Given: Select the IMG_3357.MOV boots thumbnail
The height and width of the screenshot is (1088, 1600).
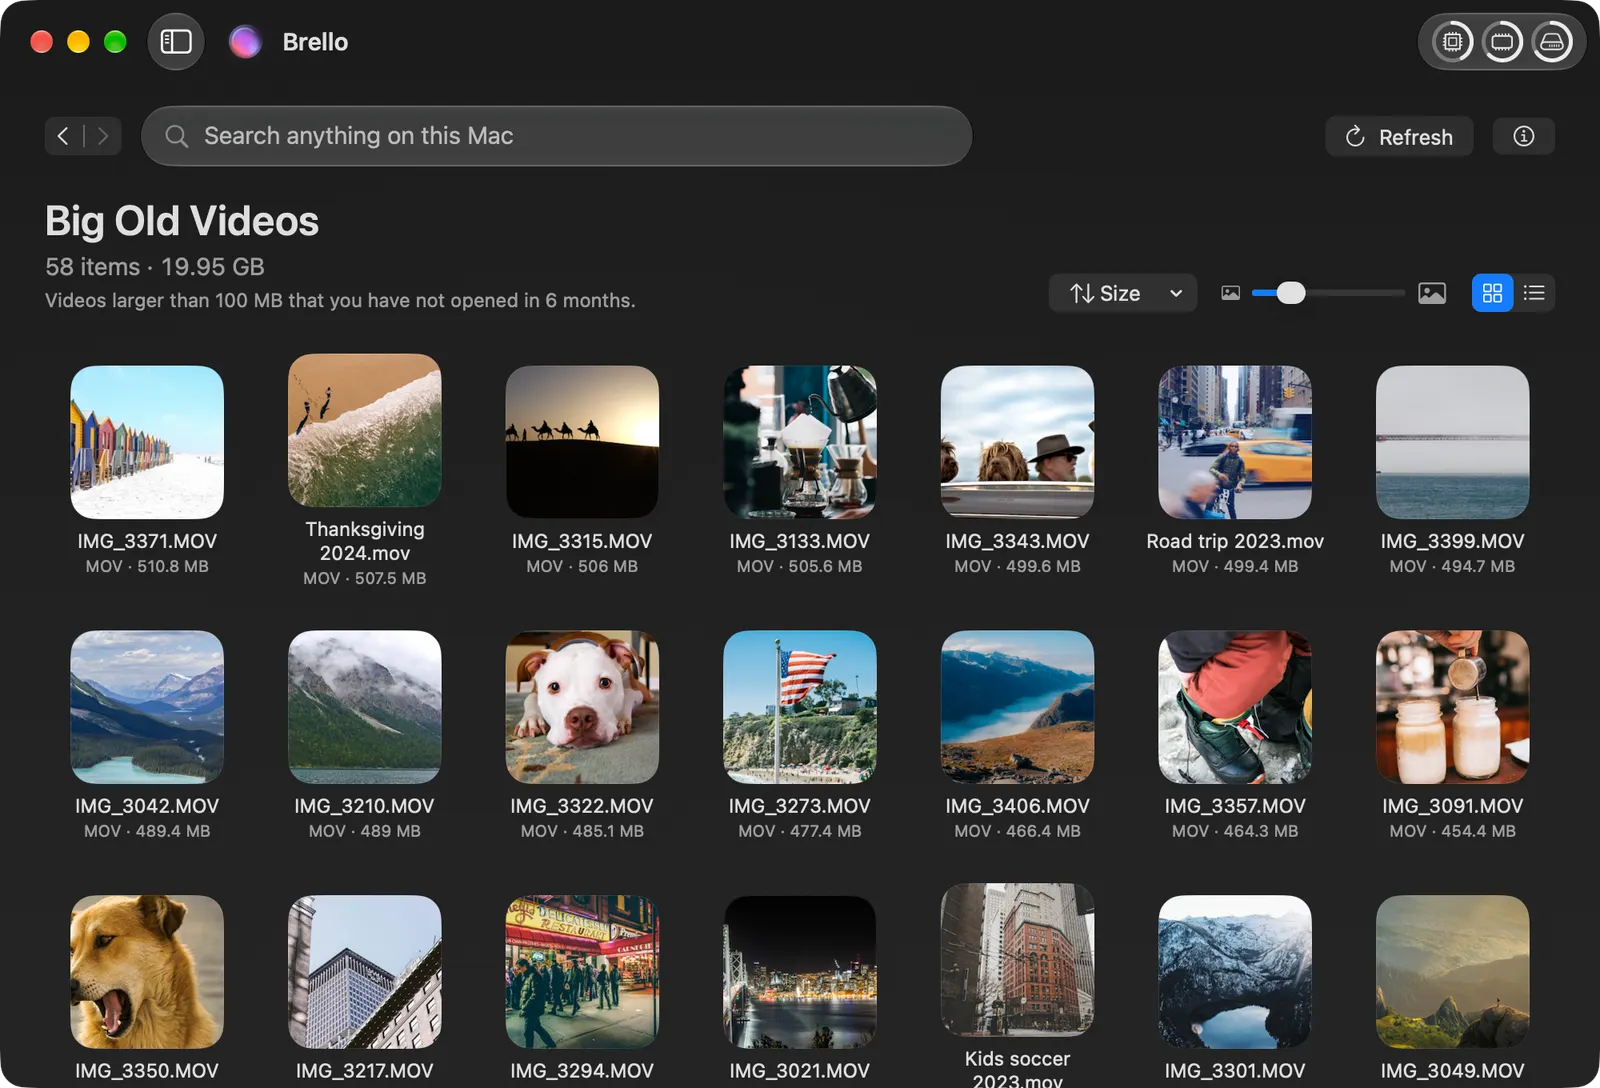Looking at the screenshot, I should pos(1235,707).
